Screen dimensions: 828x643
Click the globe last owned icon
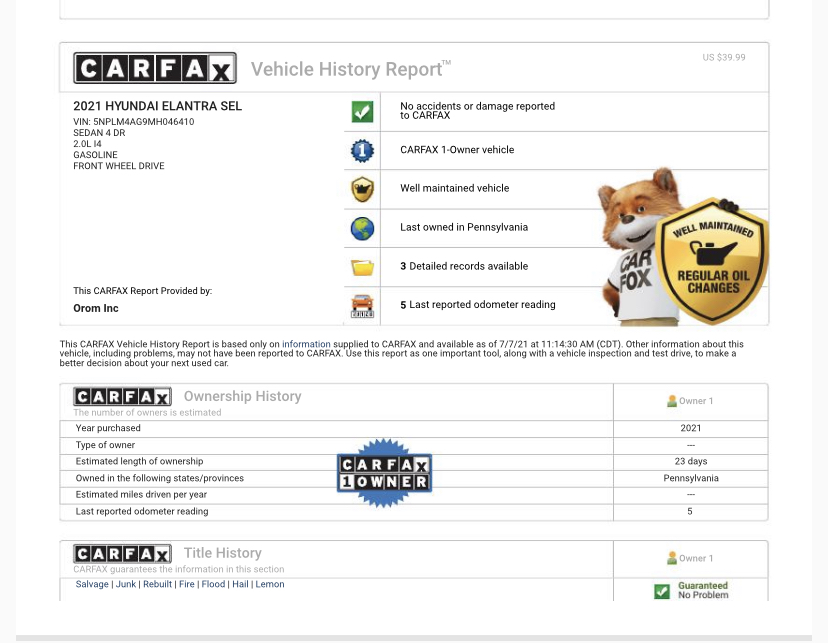tap(362, 228)
